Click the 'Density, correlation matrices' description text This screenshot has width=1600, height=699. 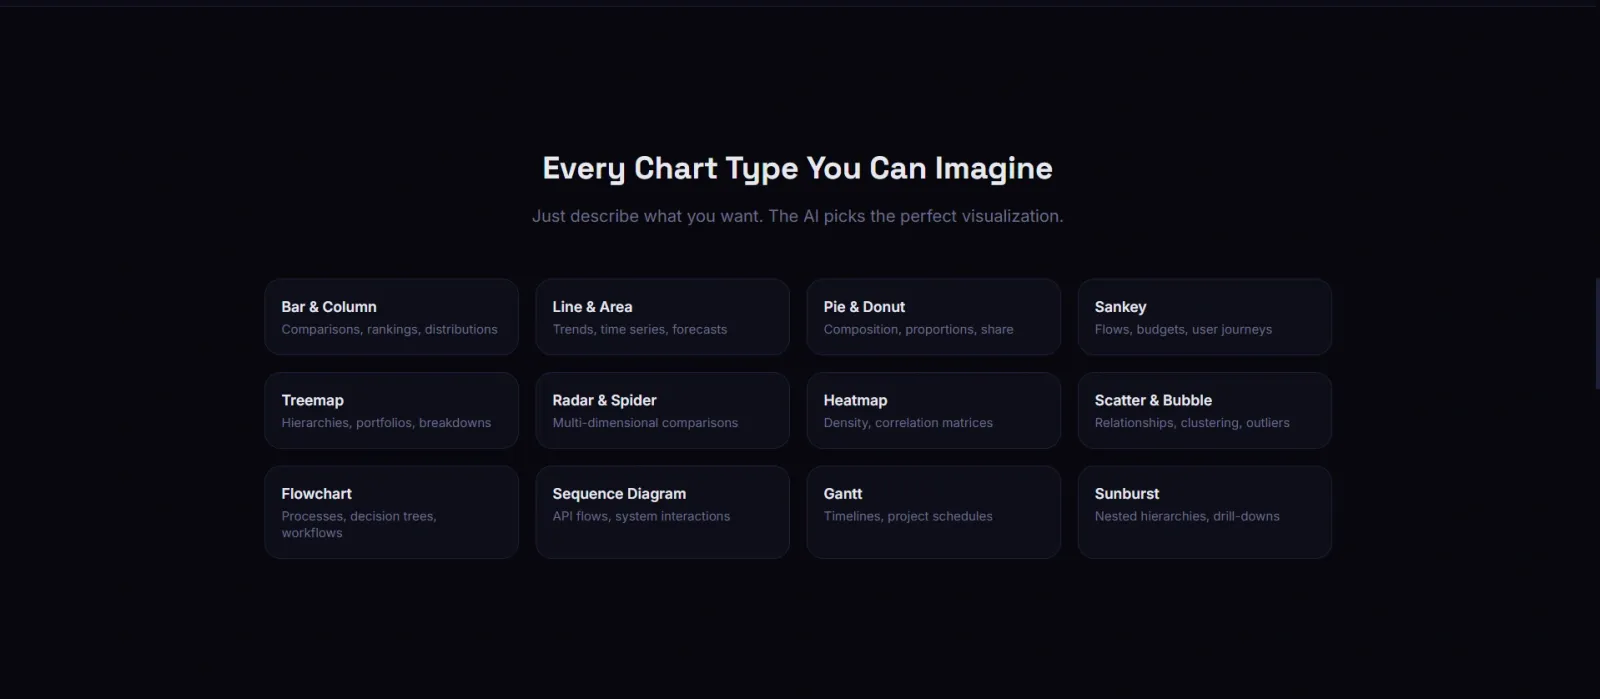coord(908,423)
